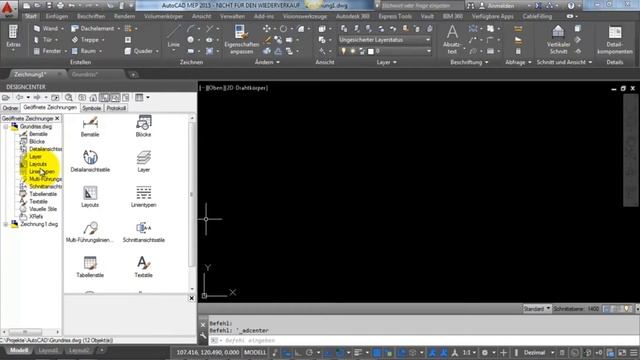Open Detailkomponenten tool
Viewport: 640px width, 360px height.
[x=615, y=39]
